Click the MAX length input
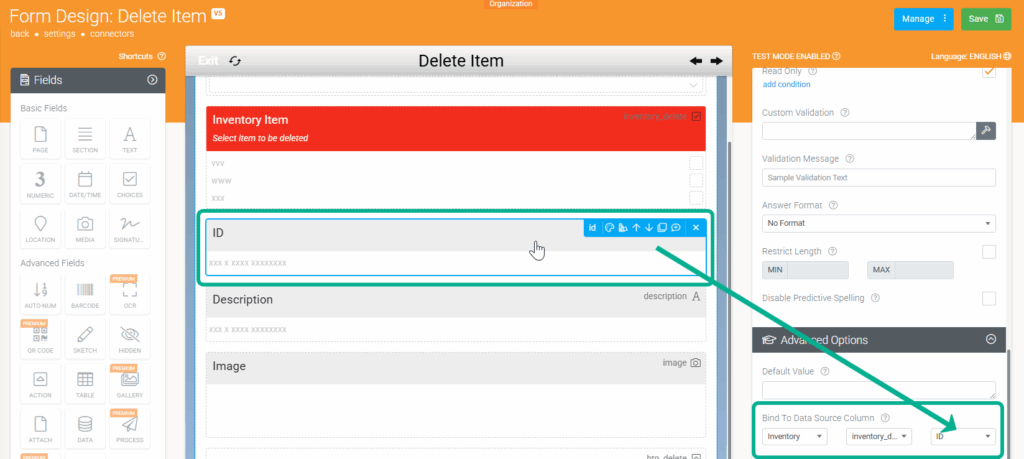This screenshot has height=459, width=1024. click(923, 270)
